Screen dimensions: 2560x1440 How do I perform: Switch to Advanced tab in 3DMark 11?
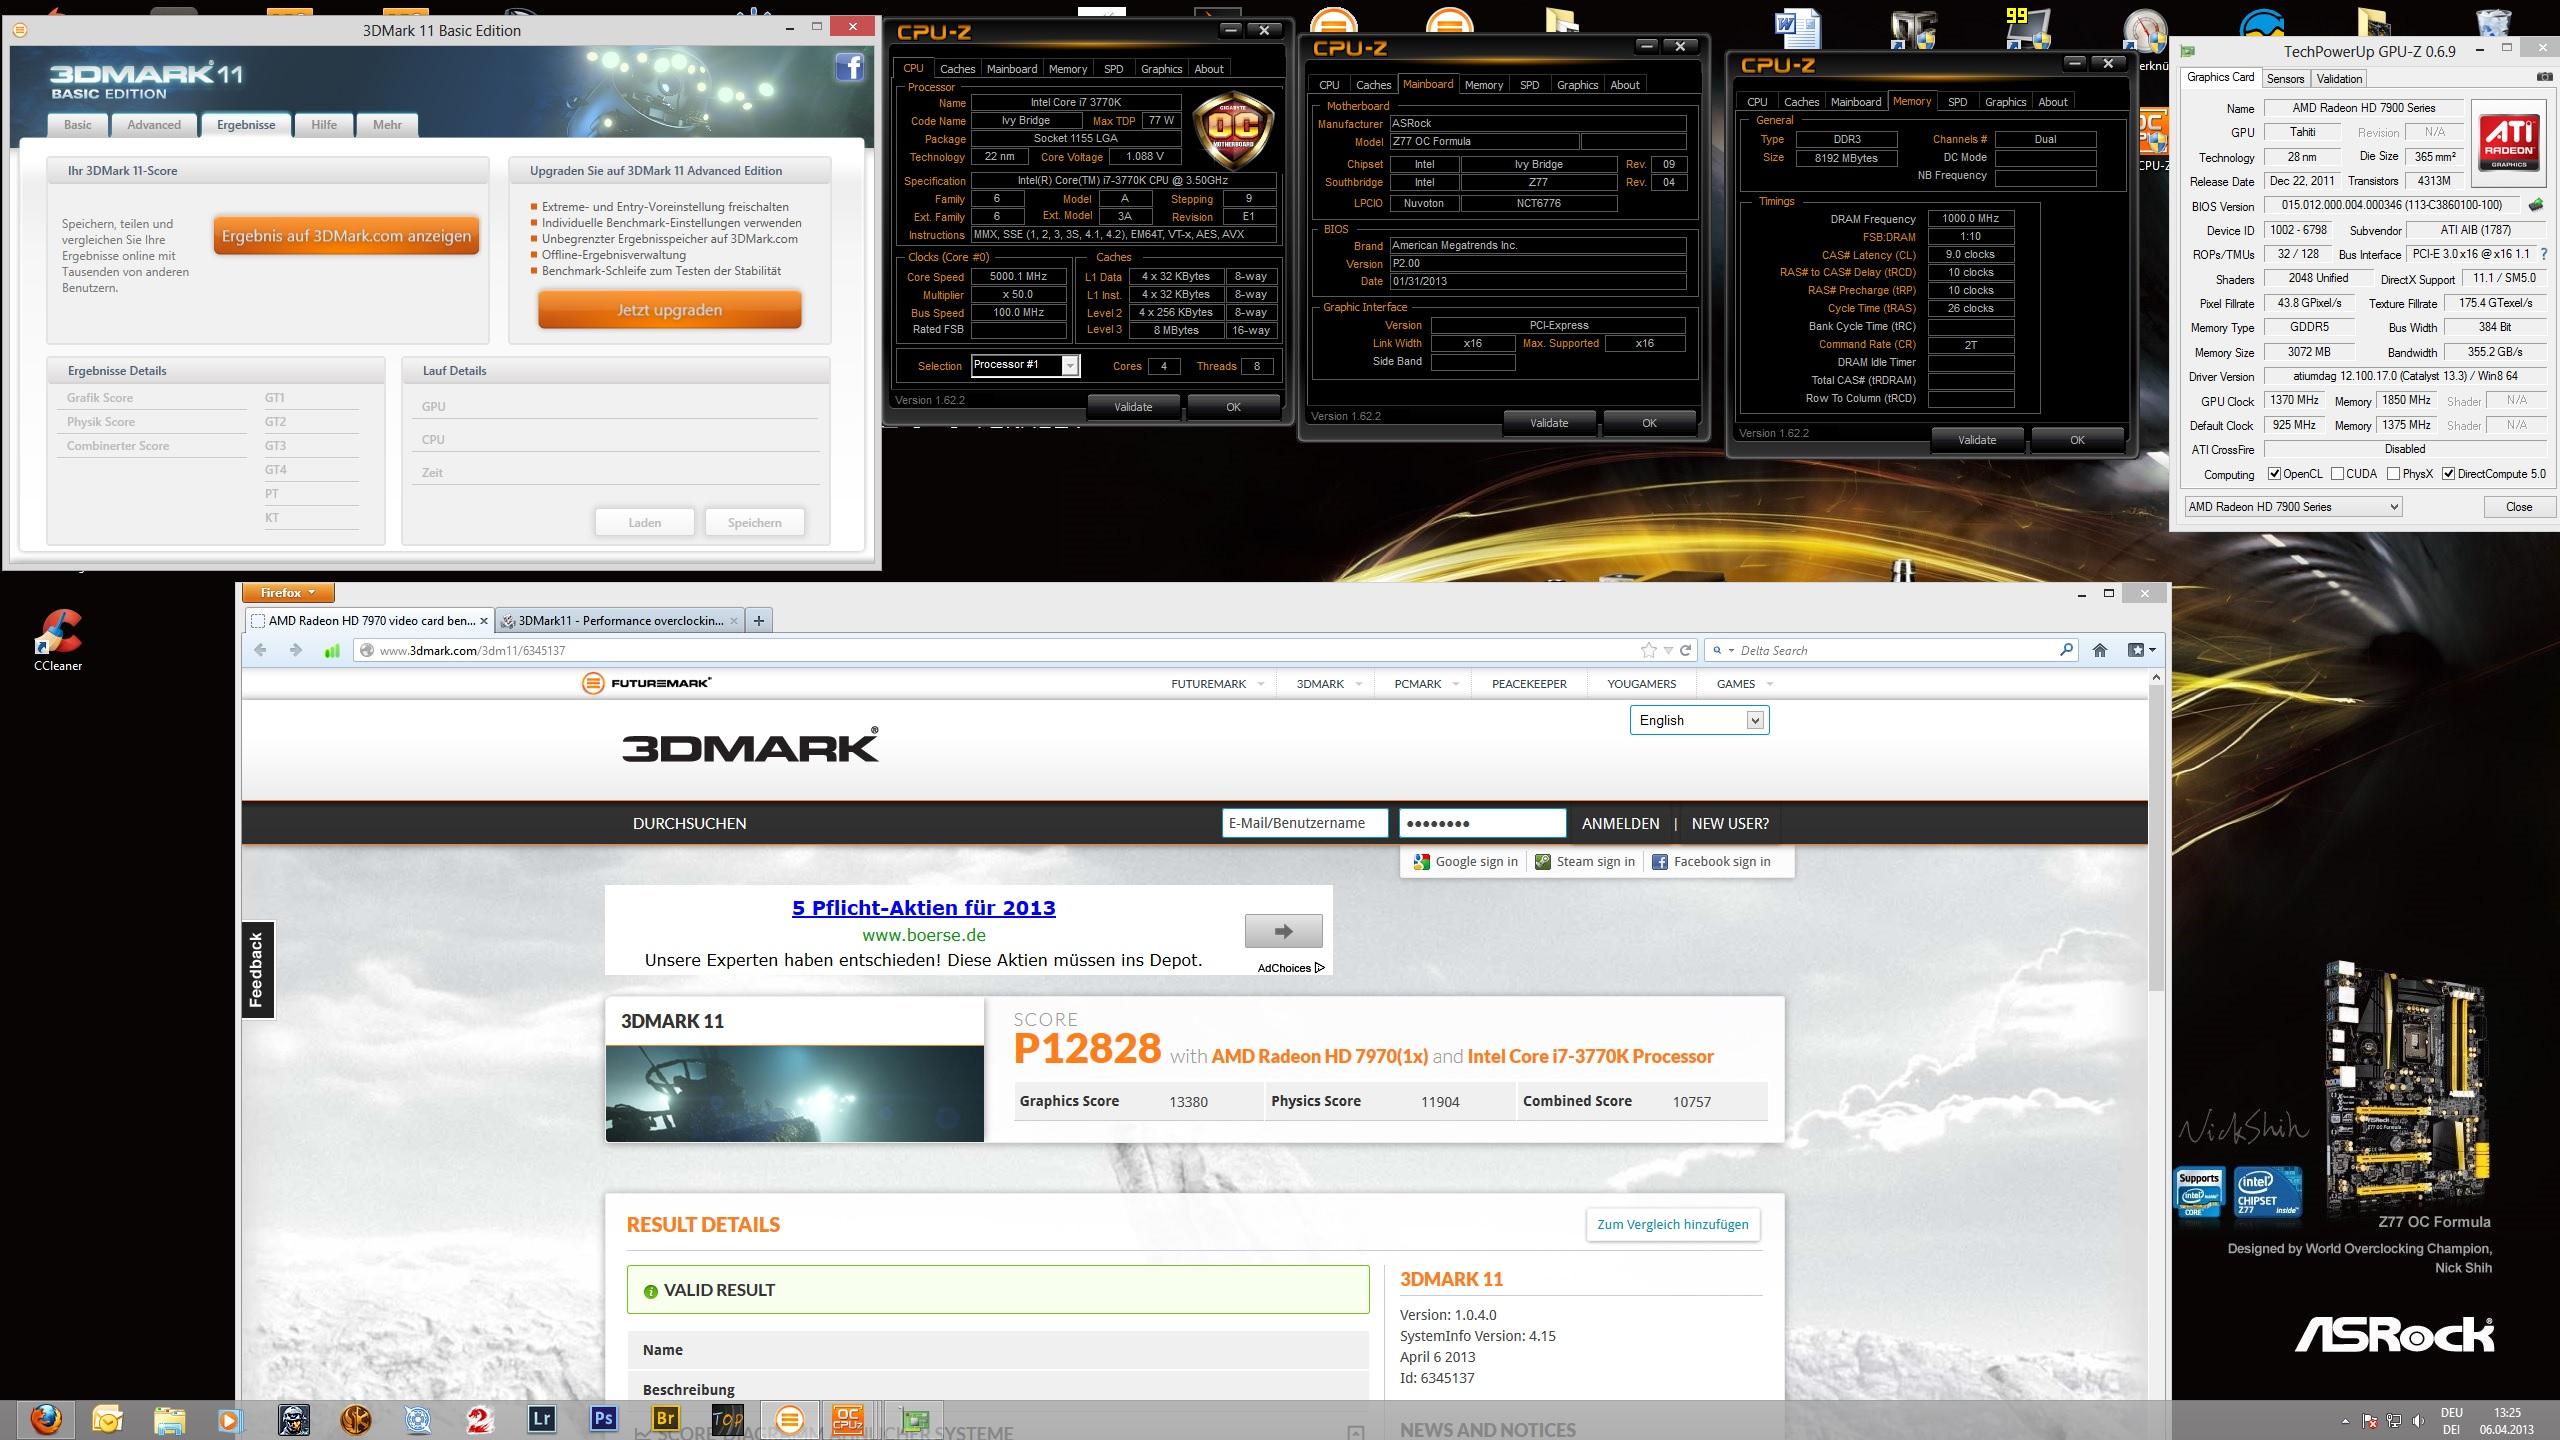[x=154, y=125]
